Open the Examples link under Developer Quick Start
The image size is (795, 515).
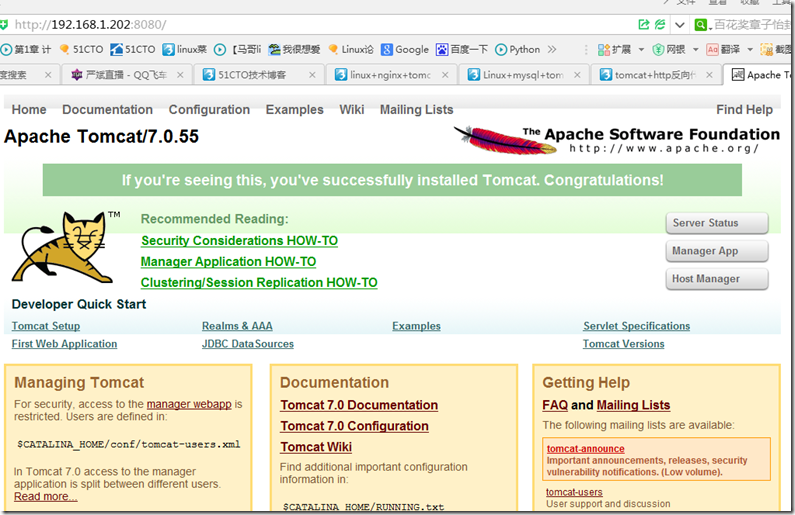pos(416,326)
